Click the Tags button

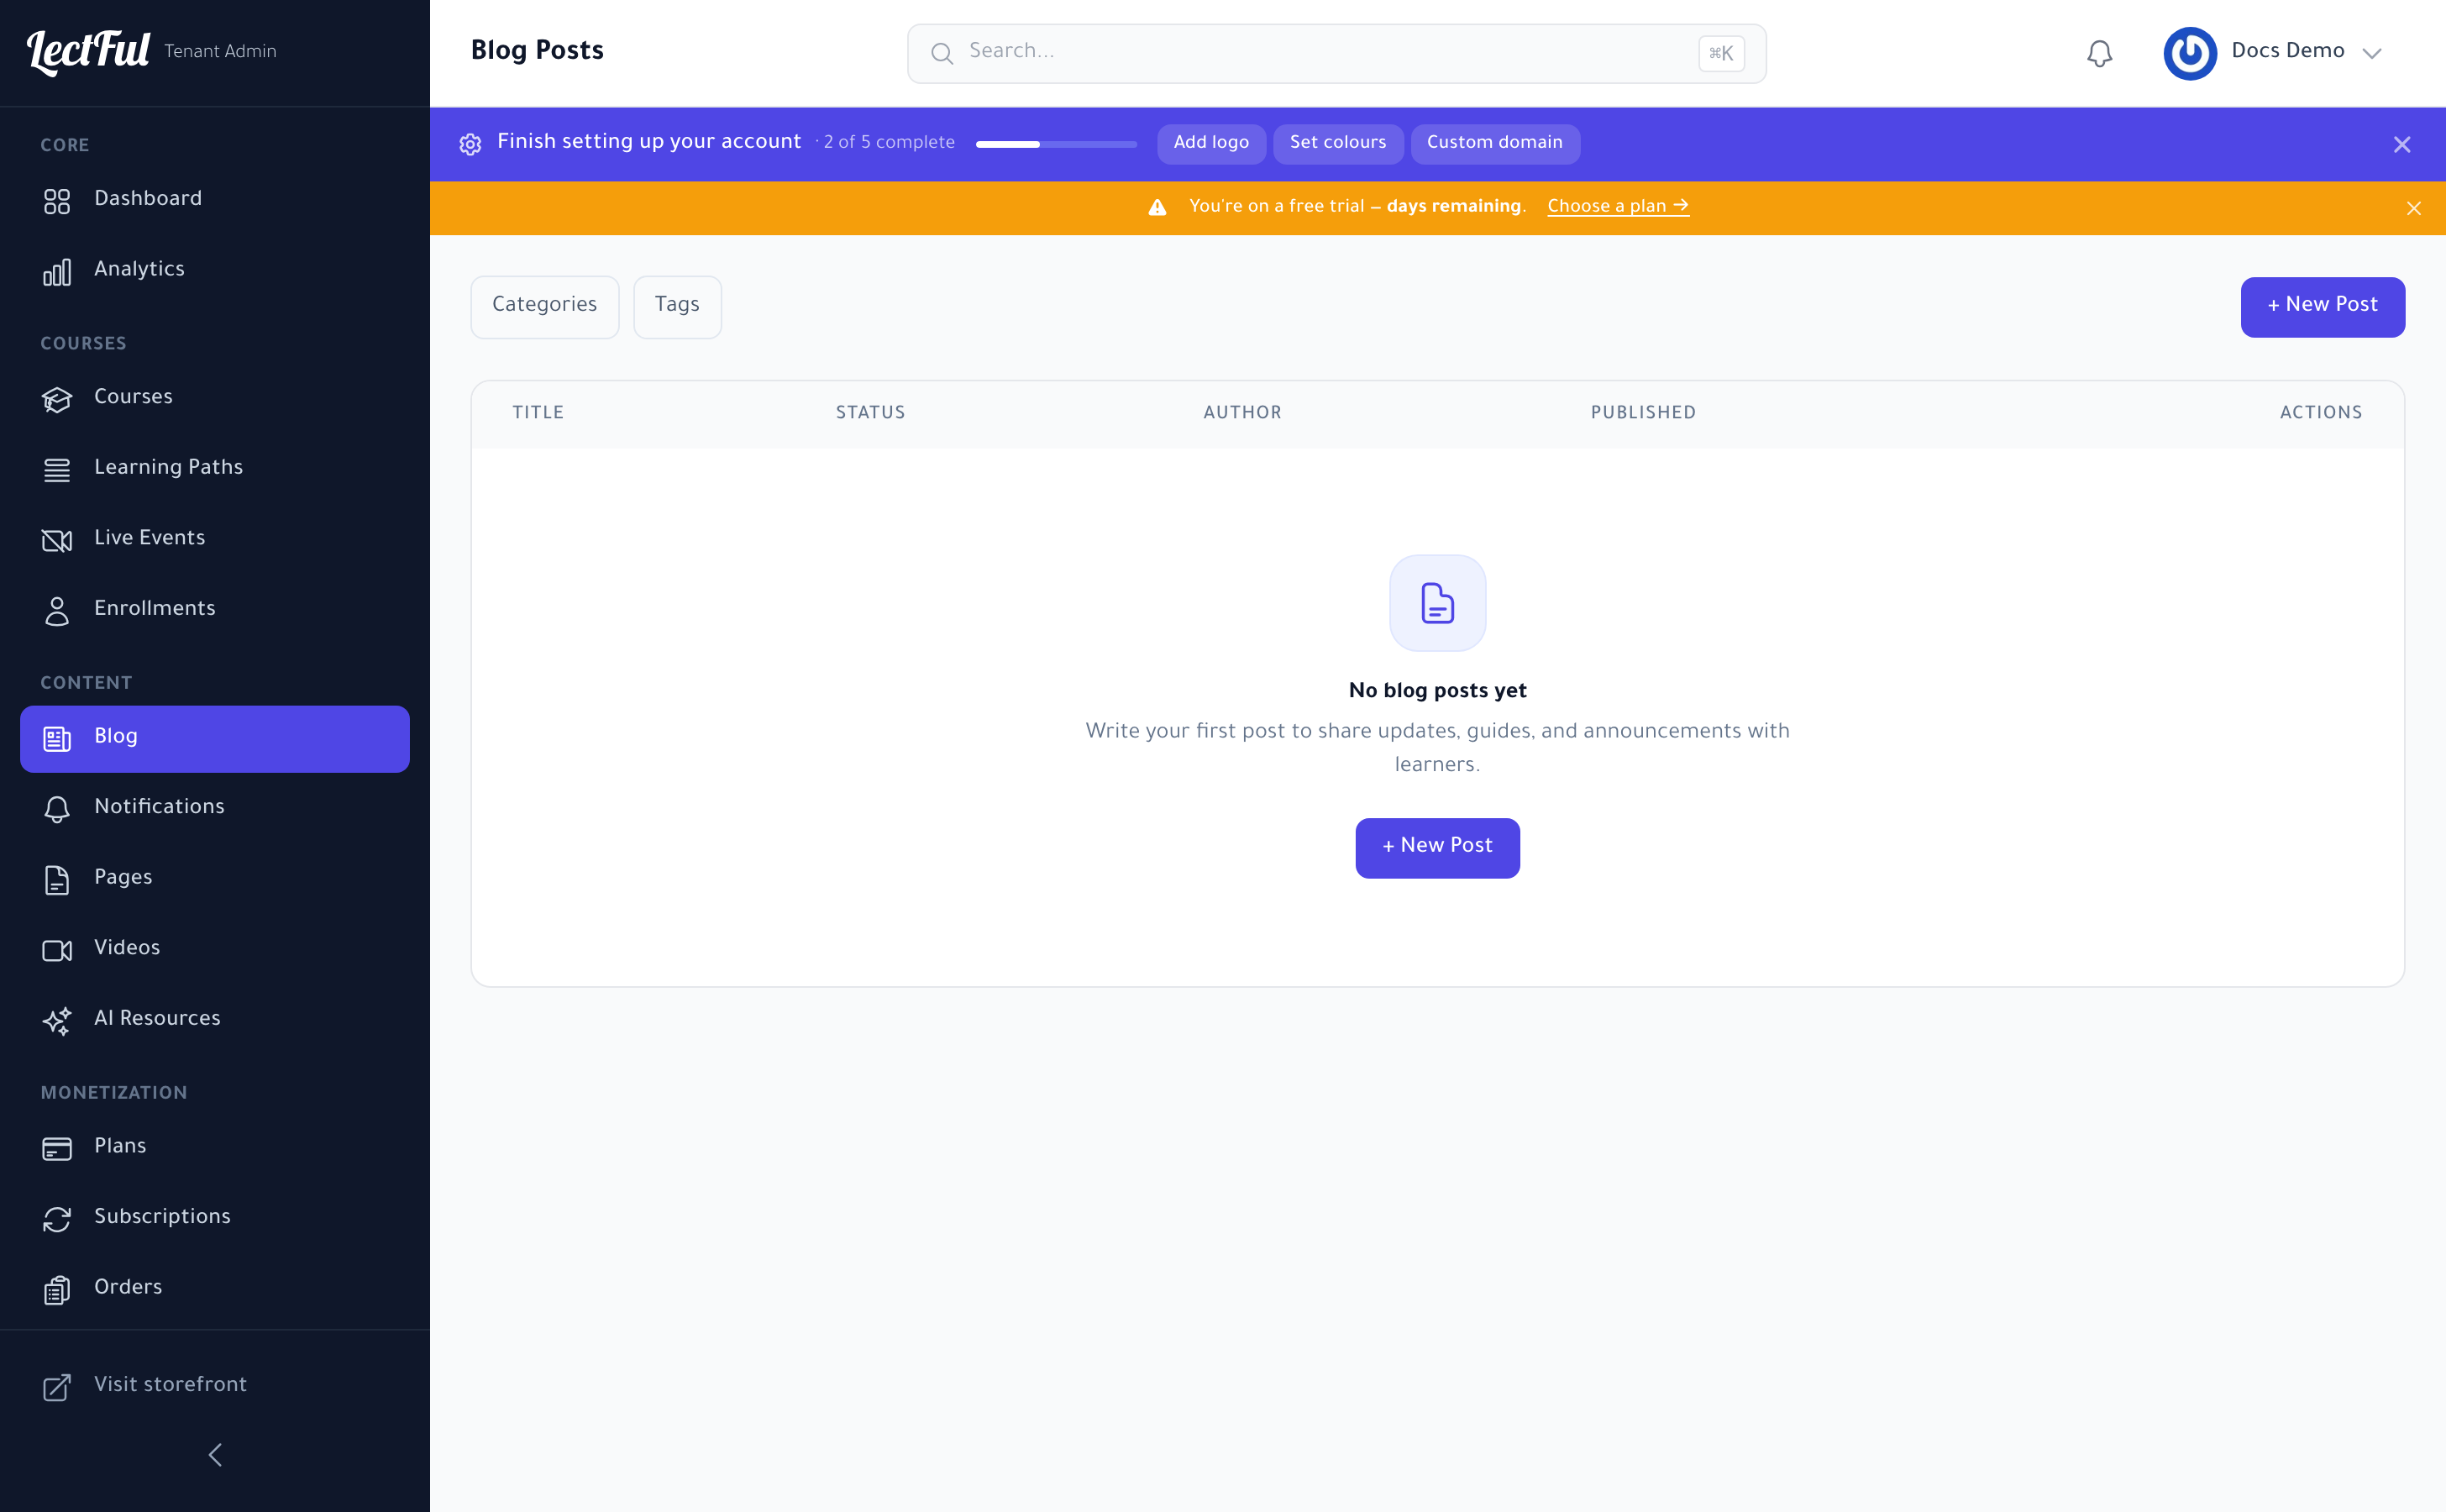677,307
